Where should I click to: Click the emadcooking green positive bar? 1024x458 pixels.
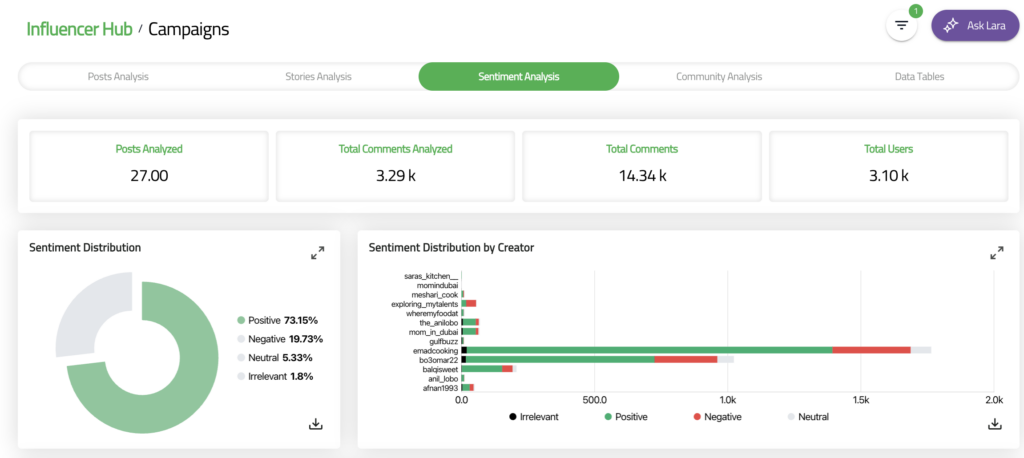[650, 349]
